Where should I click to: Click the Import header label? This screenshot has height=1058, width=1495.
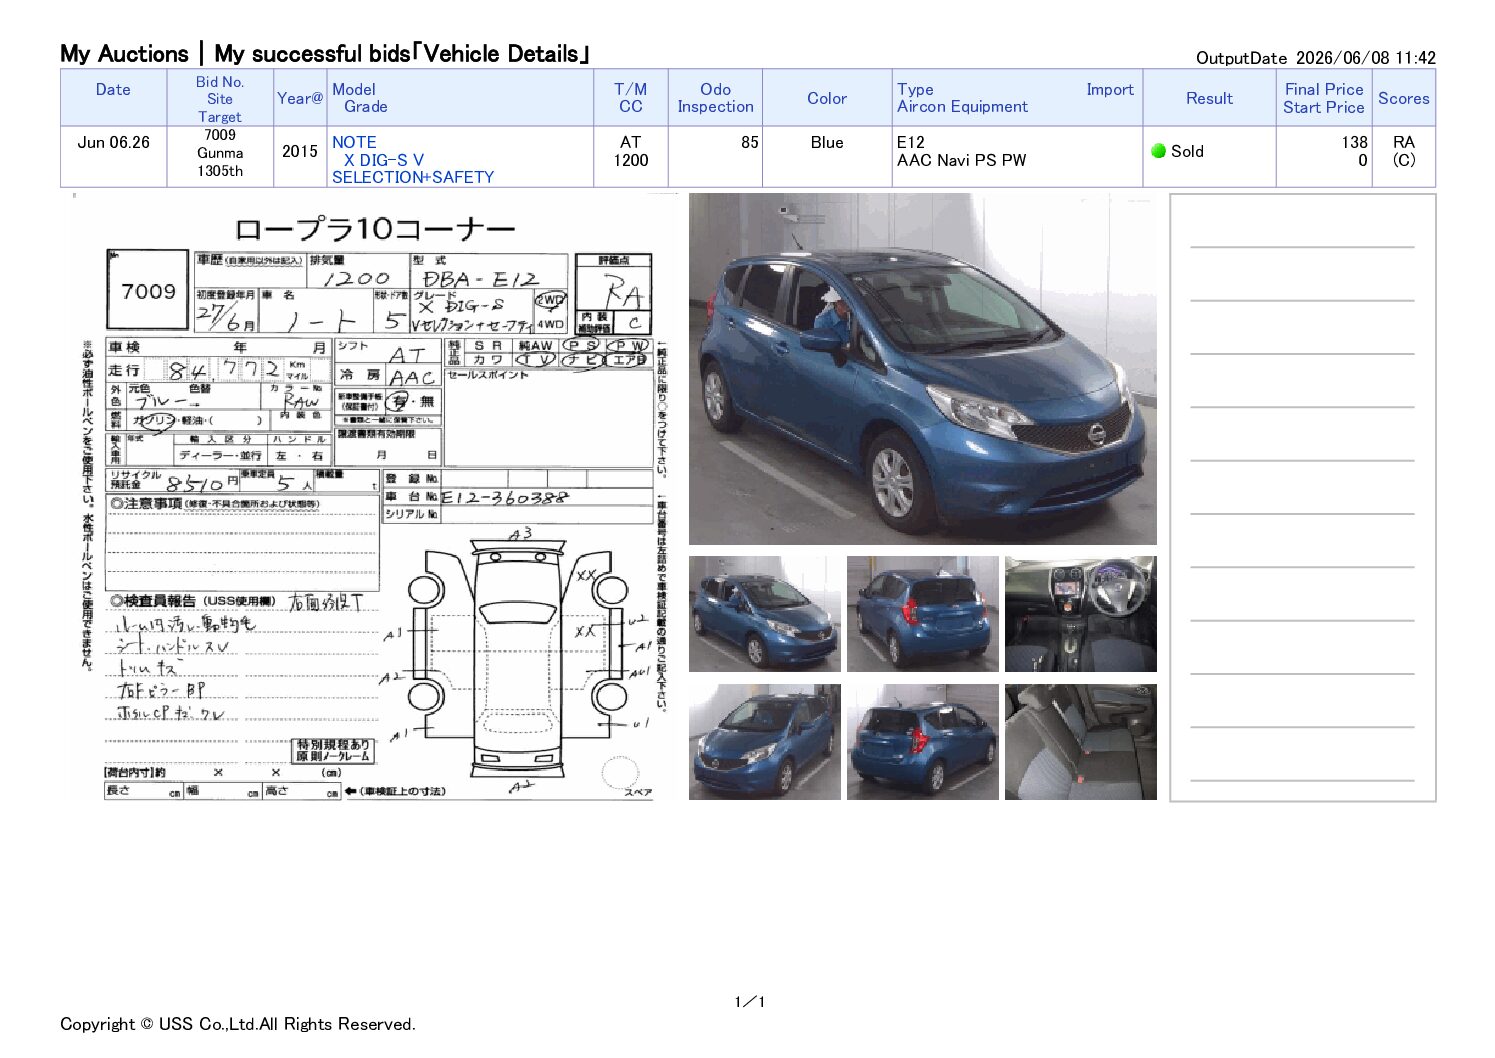[x=1110, y=90]
